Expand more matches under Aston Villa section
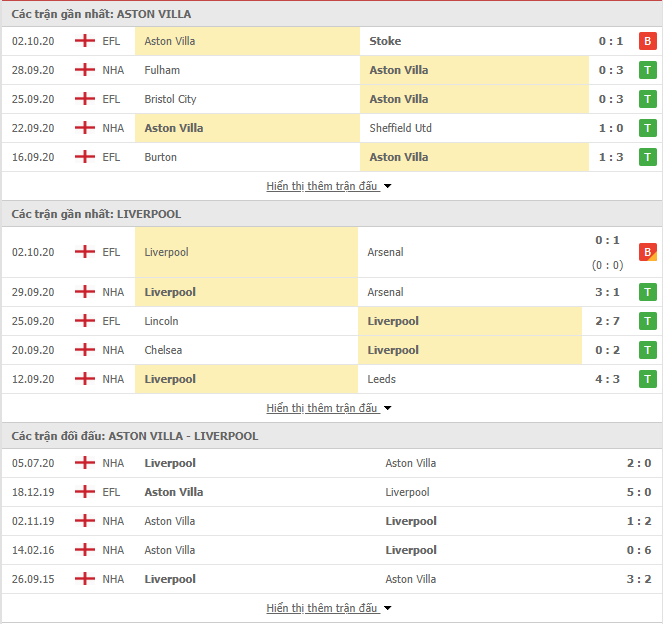 click(329, 186)
